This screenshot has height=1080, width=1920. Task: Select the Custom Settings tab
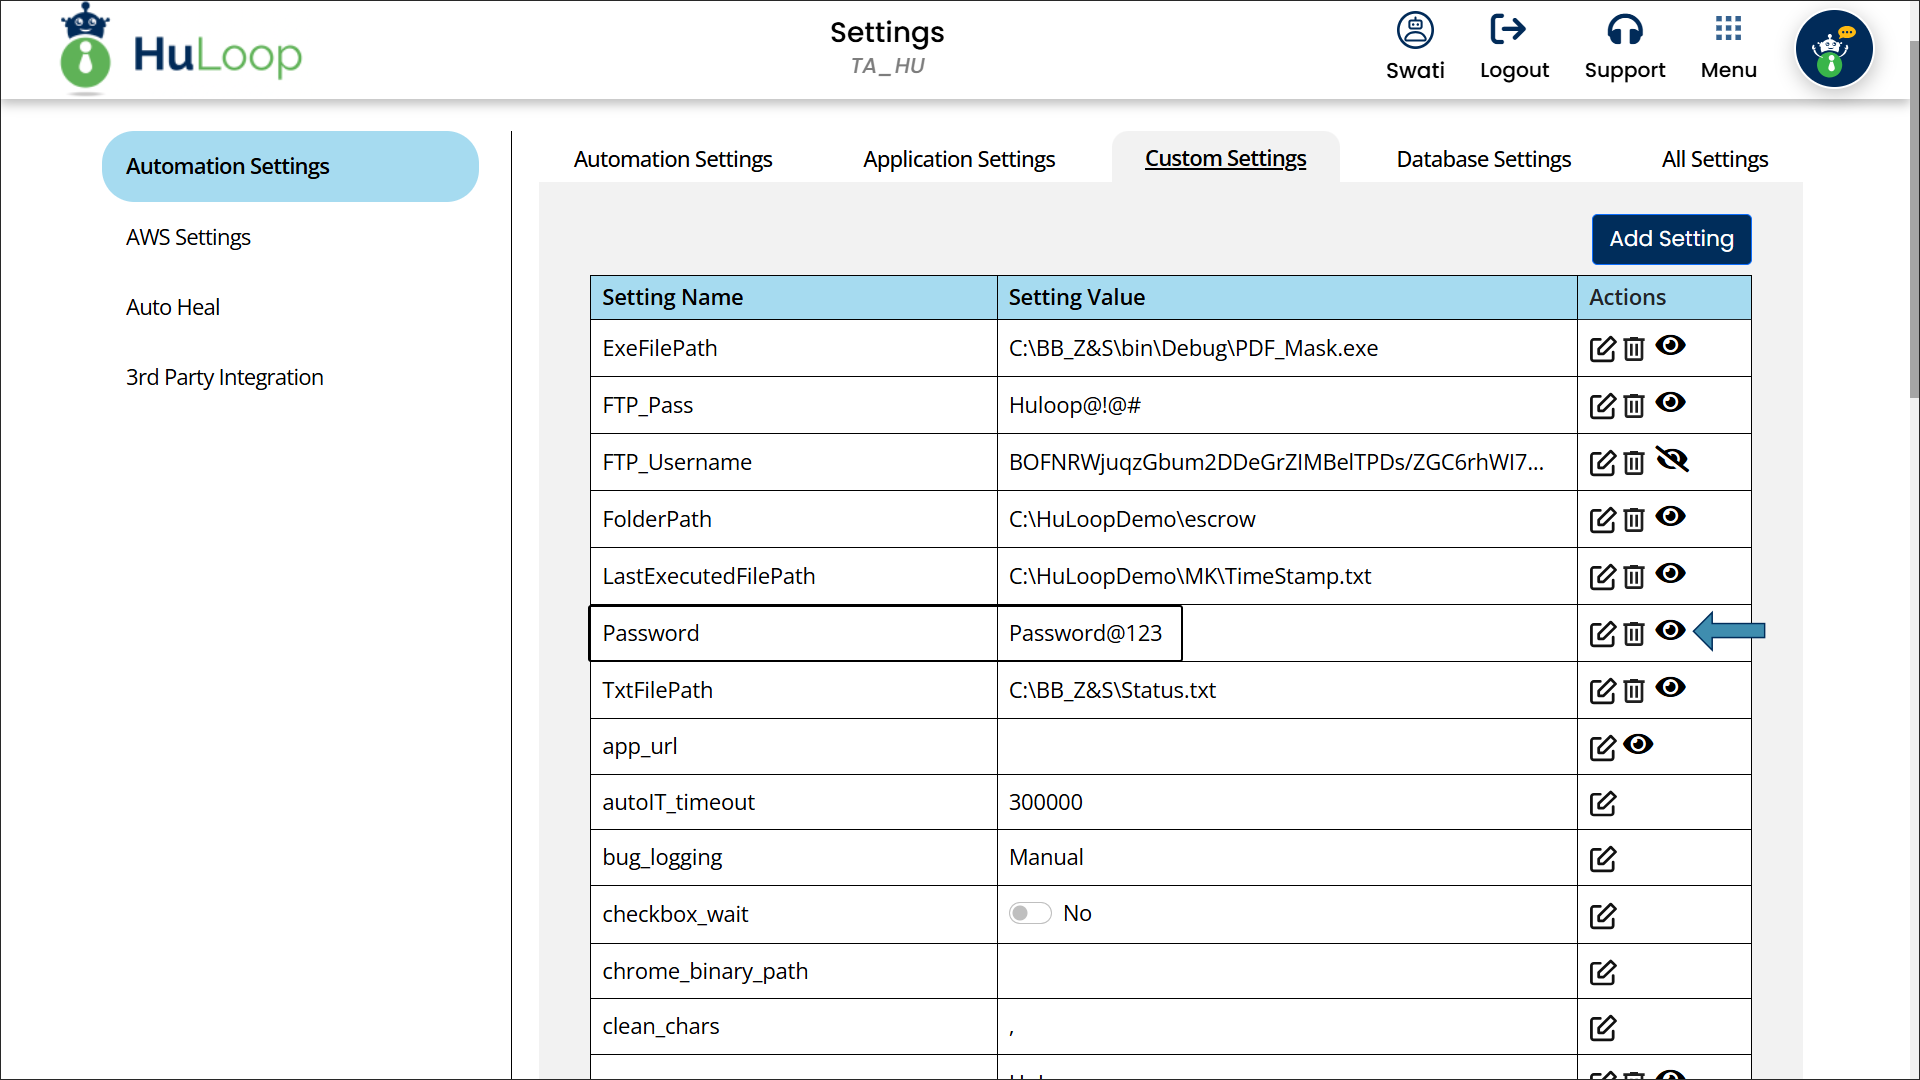click(1225, 159)
